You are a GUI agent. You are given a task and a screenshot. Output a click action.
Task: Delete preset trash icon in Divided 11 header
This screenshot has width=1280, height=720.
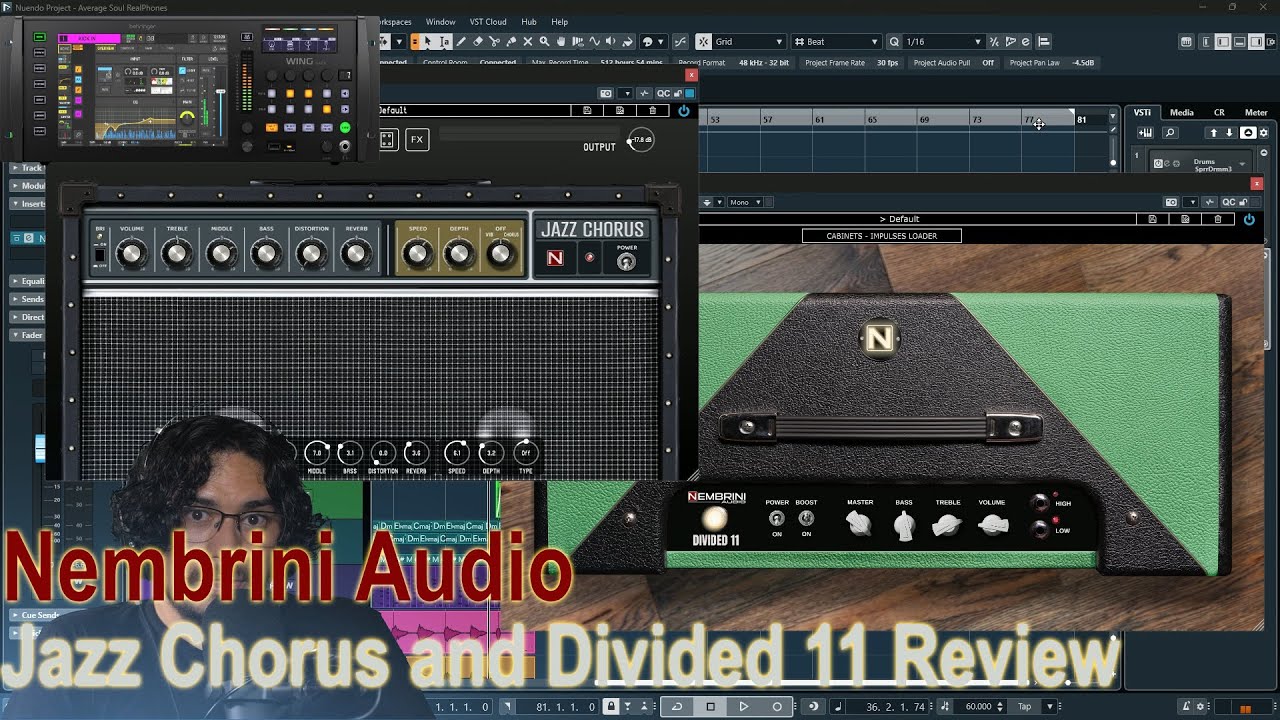click(x=1218, y=219)
